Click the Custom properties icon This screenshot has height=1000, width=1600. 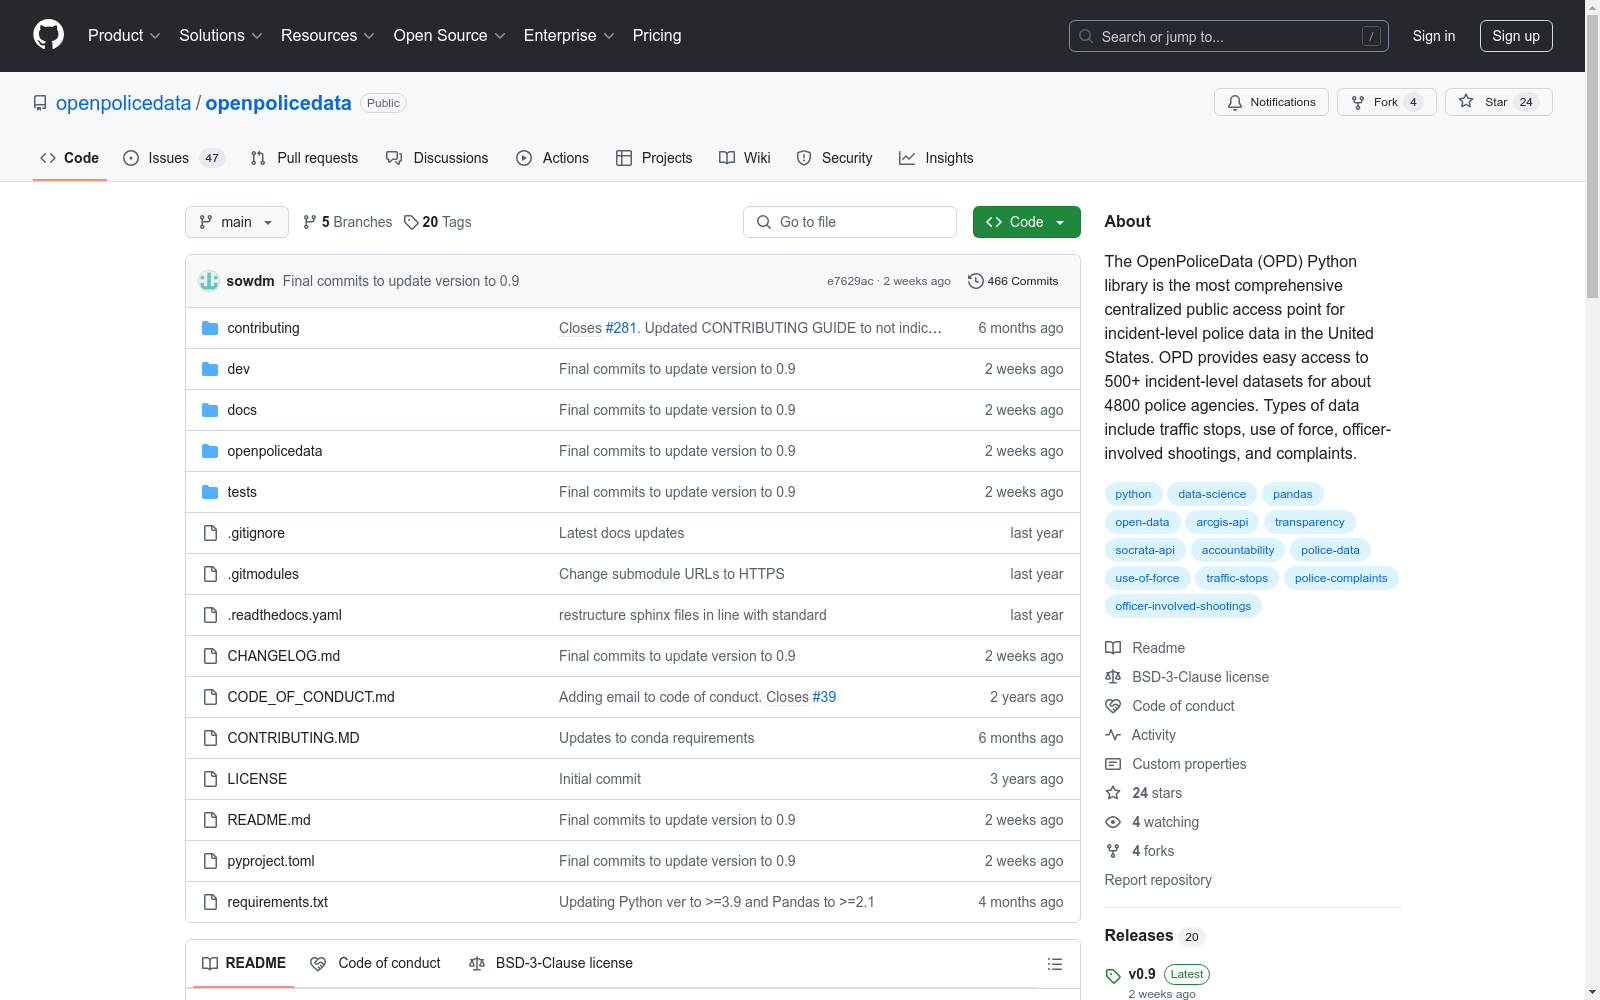pos(1113,764)
